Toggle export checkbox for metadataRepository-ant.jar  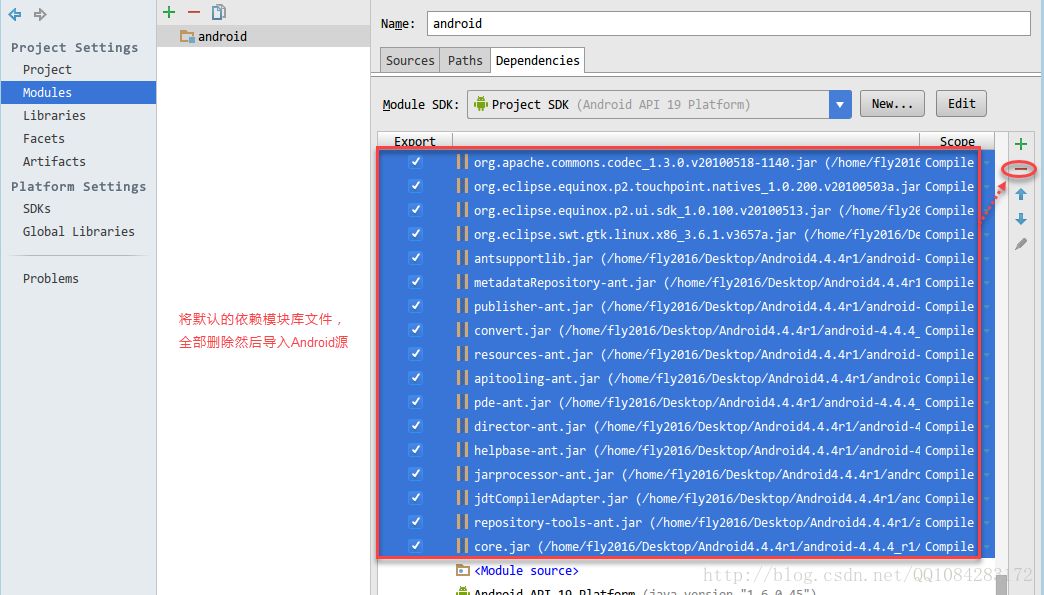415,282
